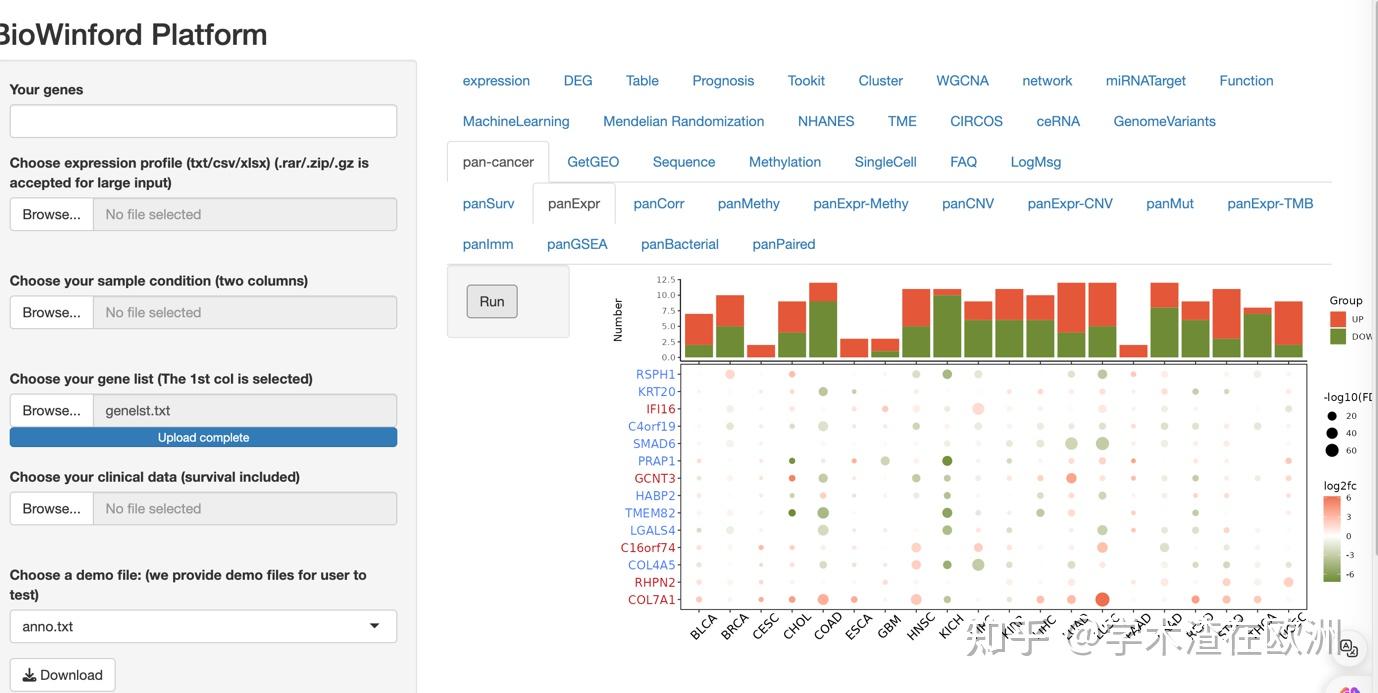The height and width of the screenshot is (693, 1378).
Task: Click the Run button
Action: coord(492,301)
